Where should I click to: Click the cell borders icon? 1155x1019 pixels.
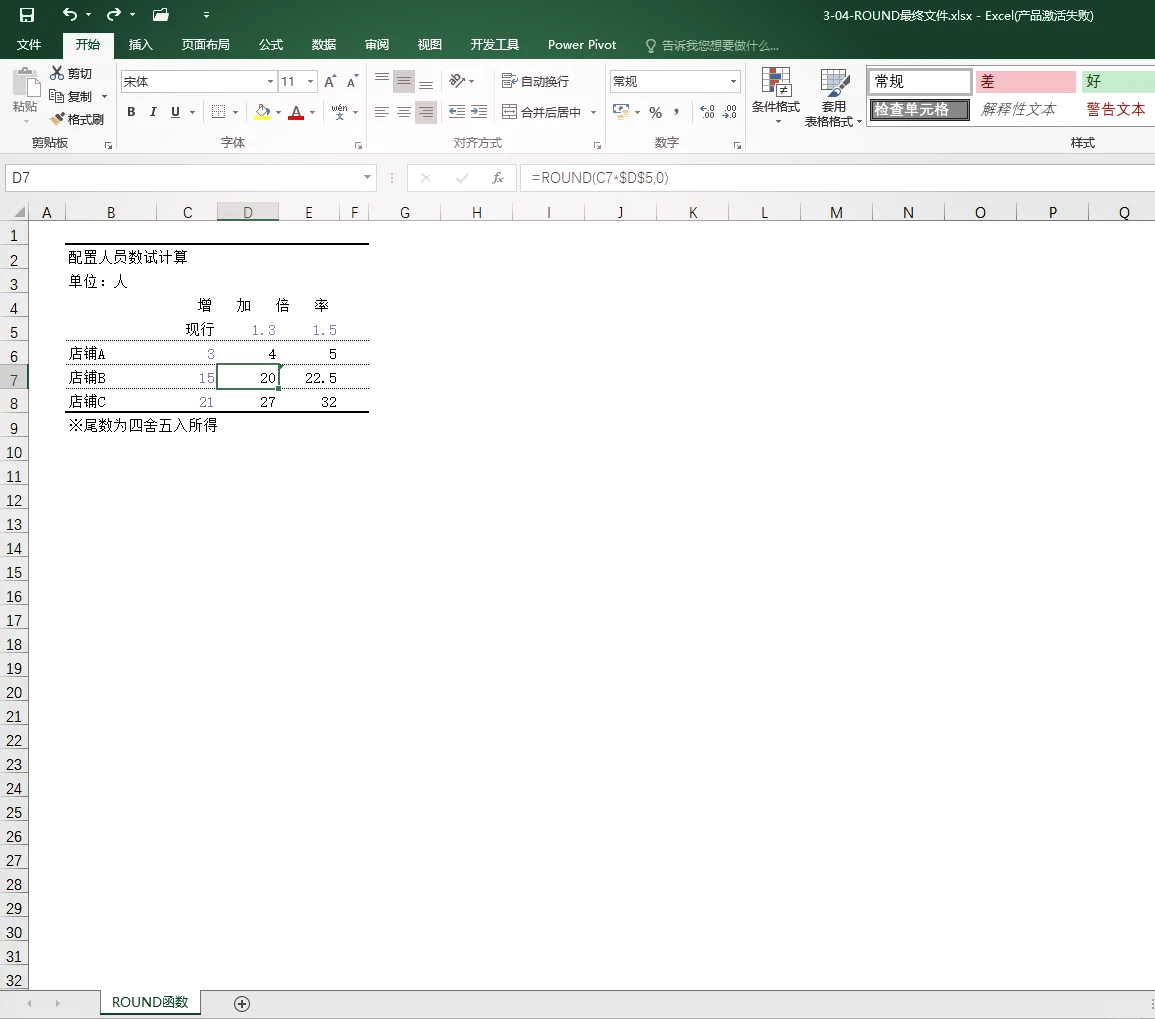[219, 112]
